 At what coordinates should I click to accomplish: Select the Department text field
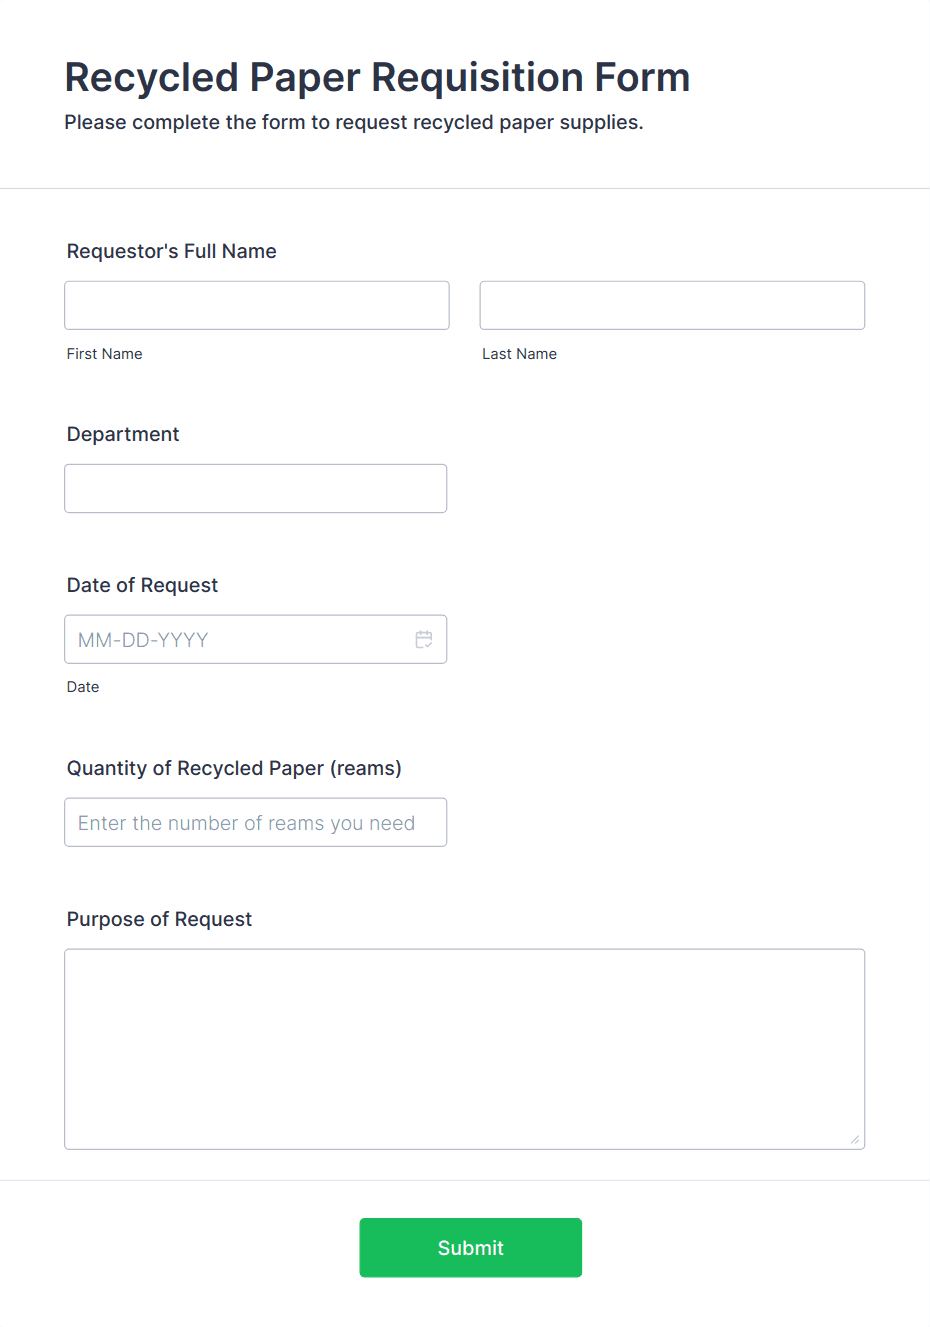click(256, 488)
